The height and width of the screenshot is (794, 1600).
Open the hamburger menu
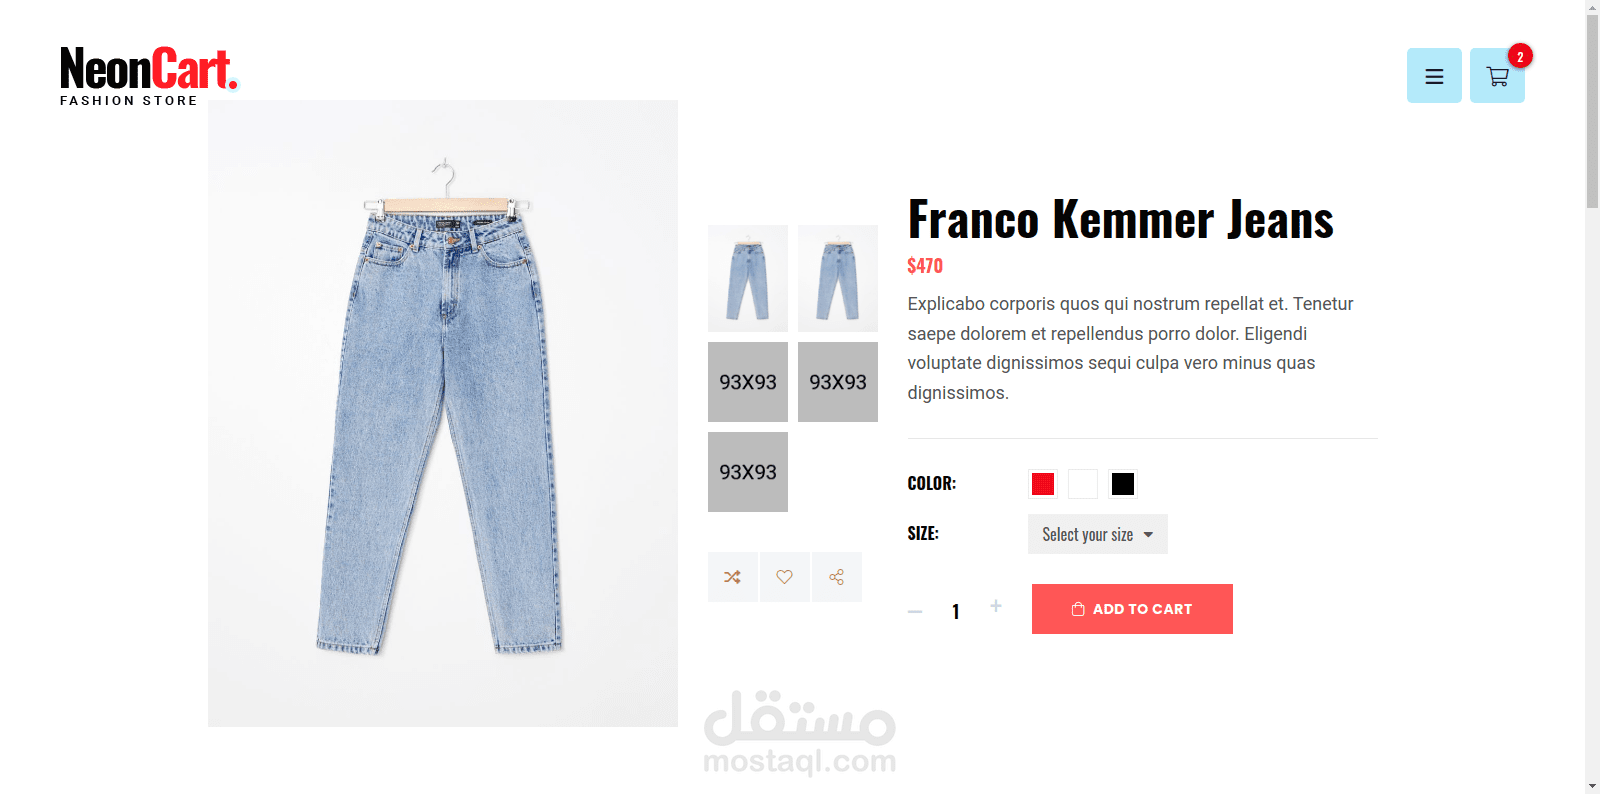tap(1434, 76)
